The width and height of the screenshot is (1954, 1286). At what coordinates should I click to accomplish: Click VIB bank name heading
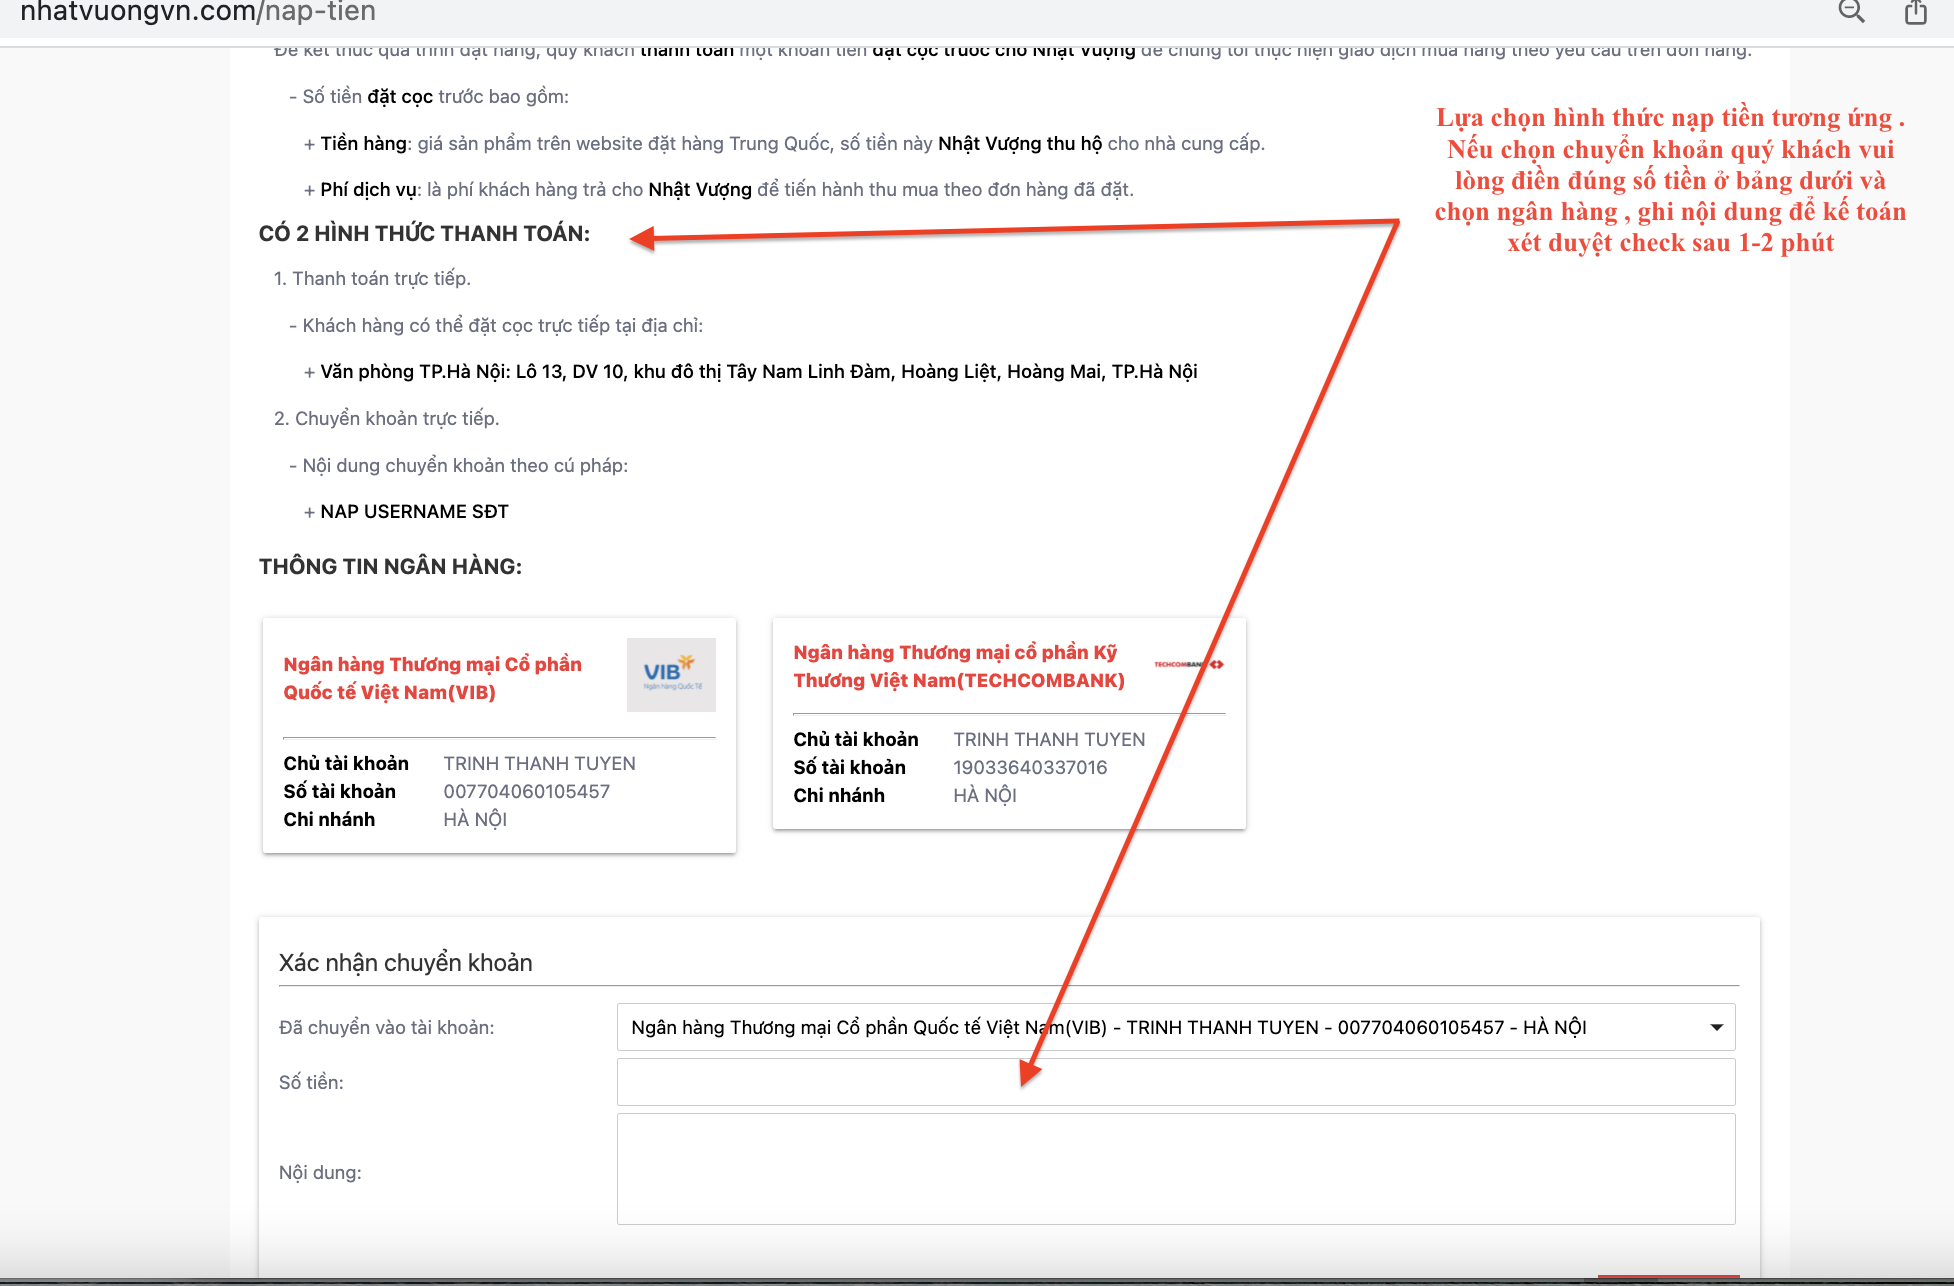click(x=432, y=678)
